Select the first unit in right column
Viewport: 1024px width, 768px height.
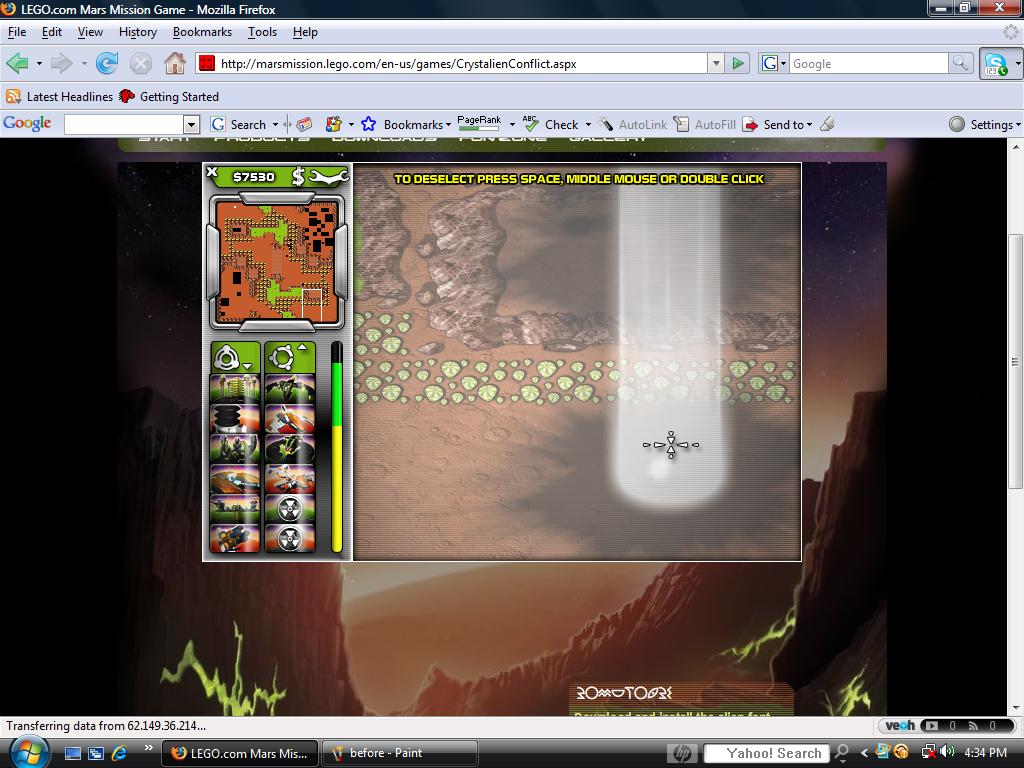point(290,389)
